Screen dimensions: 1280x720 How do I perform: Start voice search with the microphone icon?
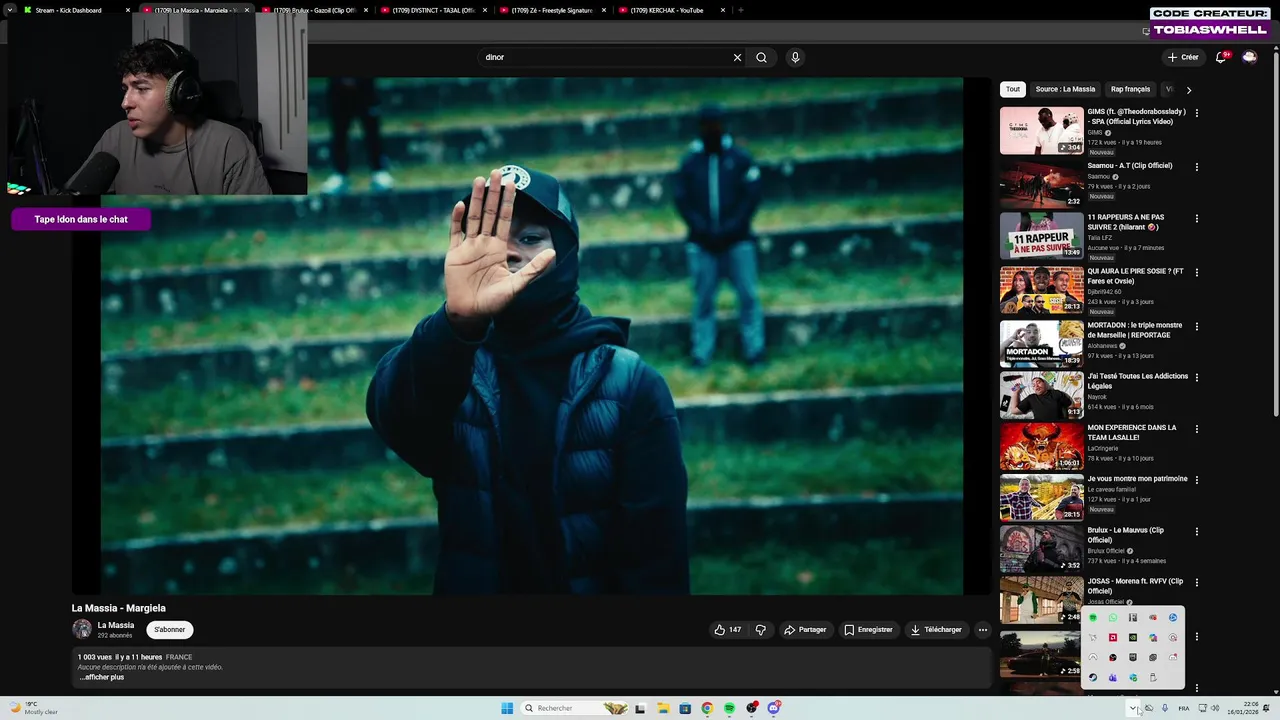pos(795,57)
